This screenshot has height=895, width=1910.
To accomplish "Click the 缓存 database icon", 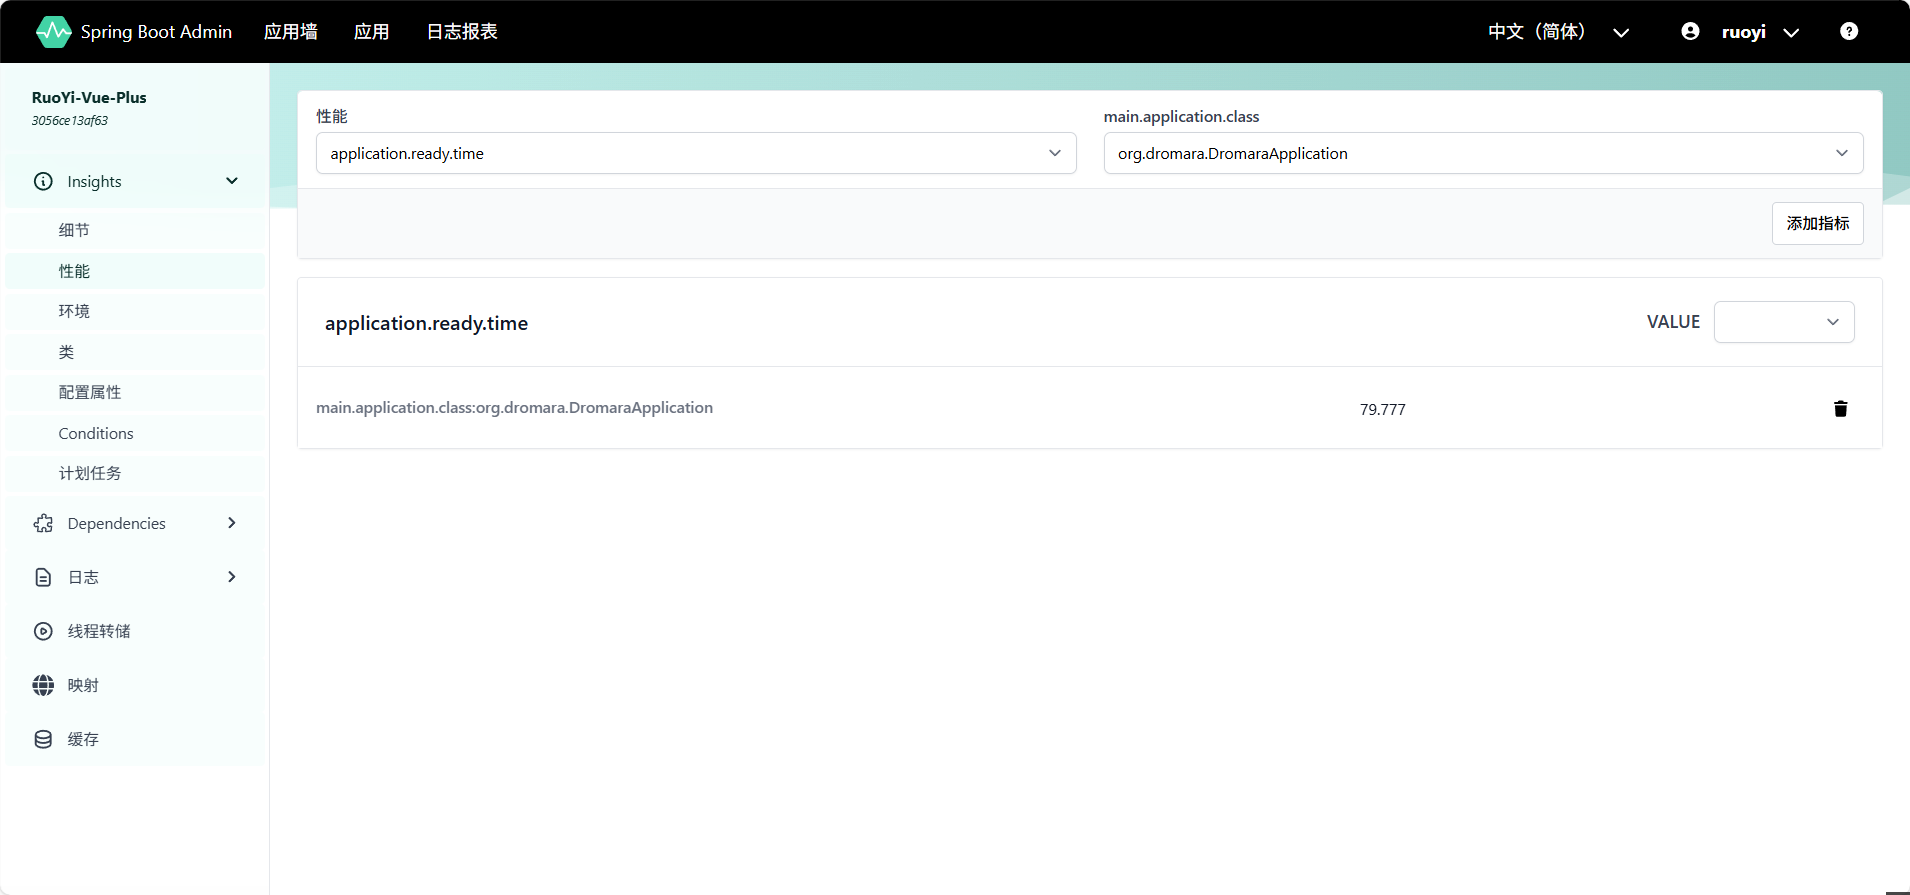I will [43, 739].
